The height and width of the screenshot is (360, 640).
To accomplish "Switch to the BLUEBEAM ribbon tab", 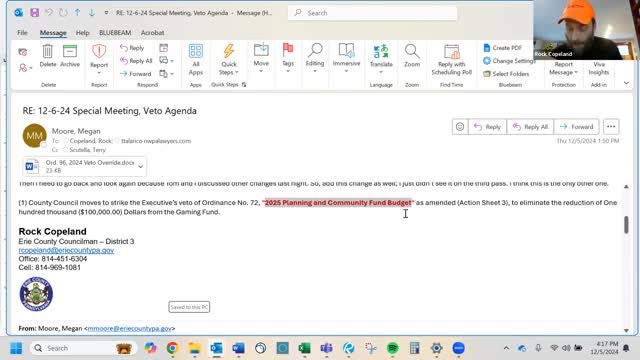I will [115, 33].
